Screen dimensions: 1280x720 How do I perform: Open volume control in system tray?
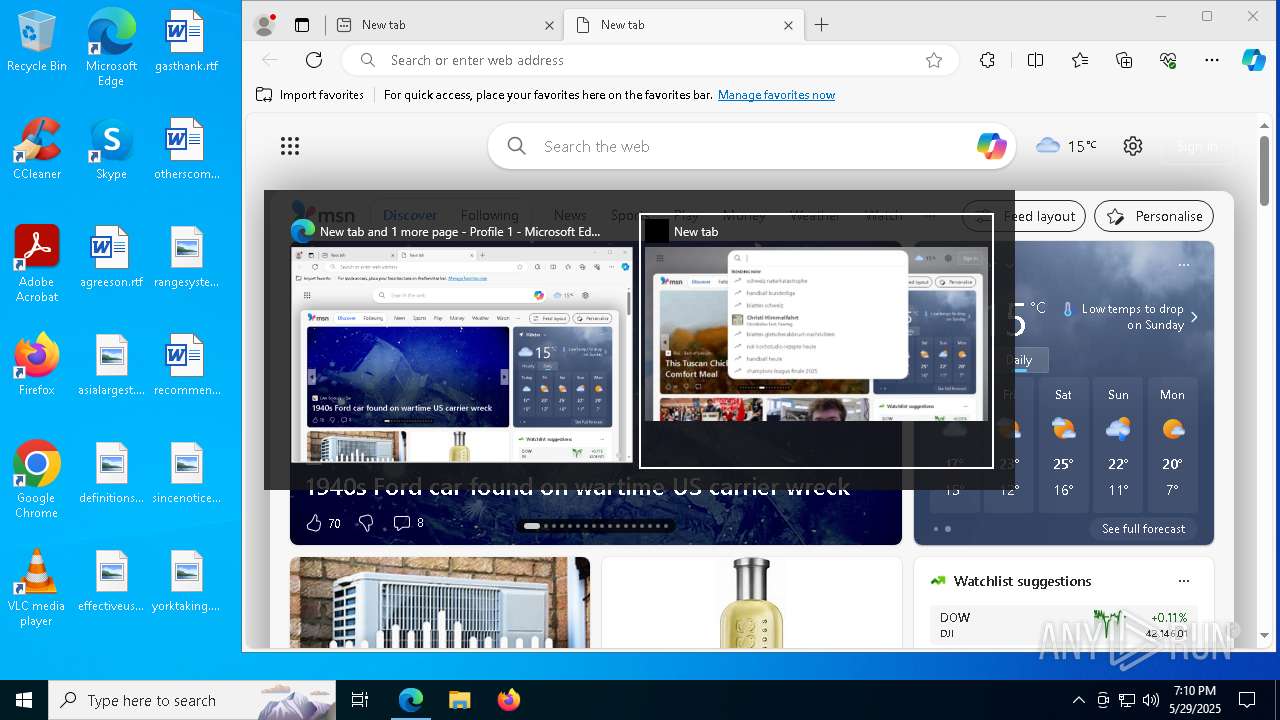click(1151, 700)
